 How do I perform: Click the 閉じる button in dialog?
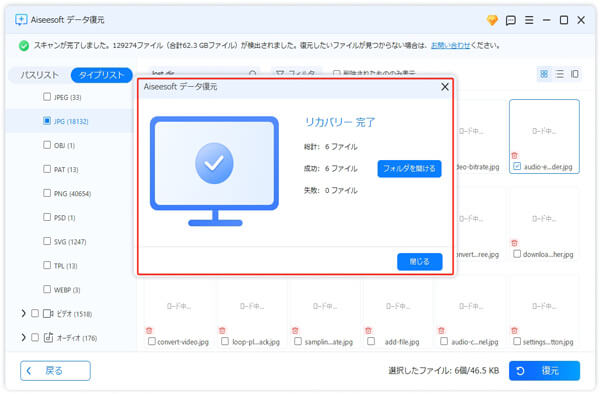pyautogui.click(x=419, y=262)
